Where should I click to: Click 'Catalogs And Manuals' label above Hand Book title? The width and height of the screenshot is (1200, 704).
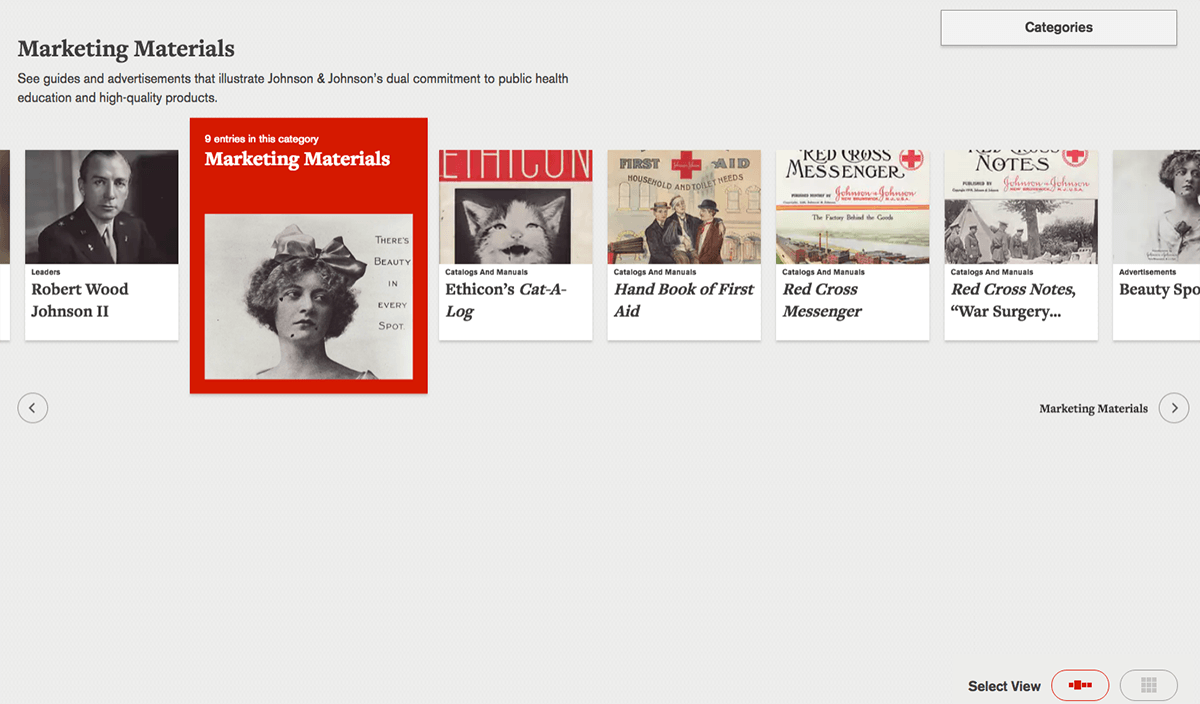pos(655,272)
